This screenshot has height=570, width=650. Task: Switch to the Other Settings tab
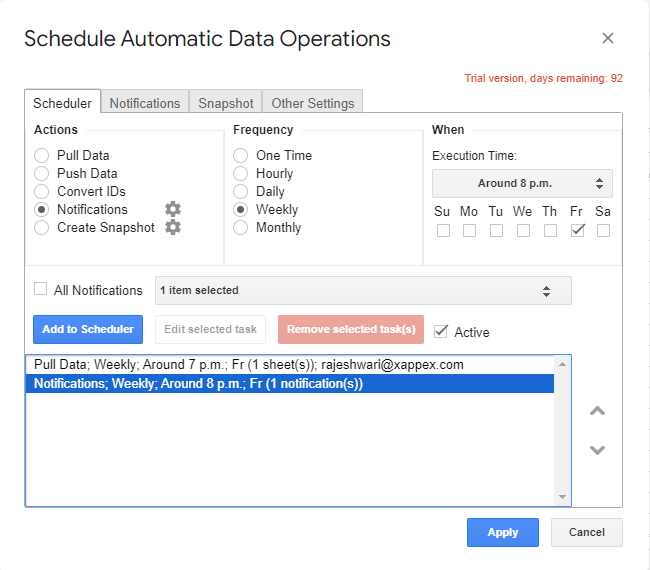coord(313,103)
